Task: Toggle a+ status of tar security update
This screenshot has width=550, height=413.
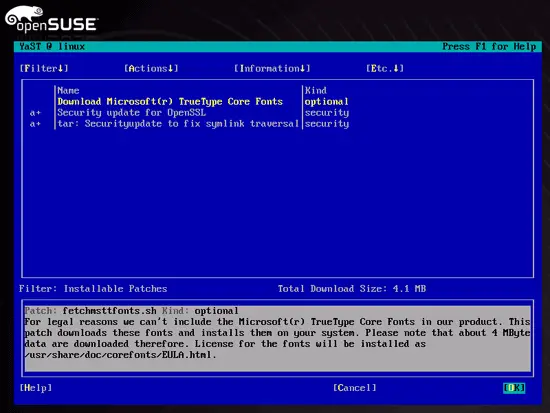Action: 35,124
